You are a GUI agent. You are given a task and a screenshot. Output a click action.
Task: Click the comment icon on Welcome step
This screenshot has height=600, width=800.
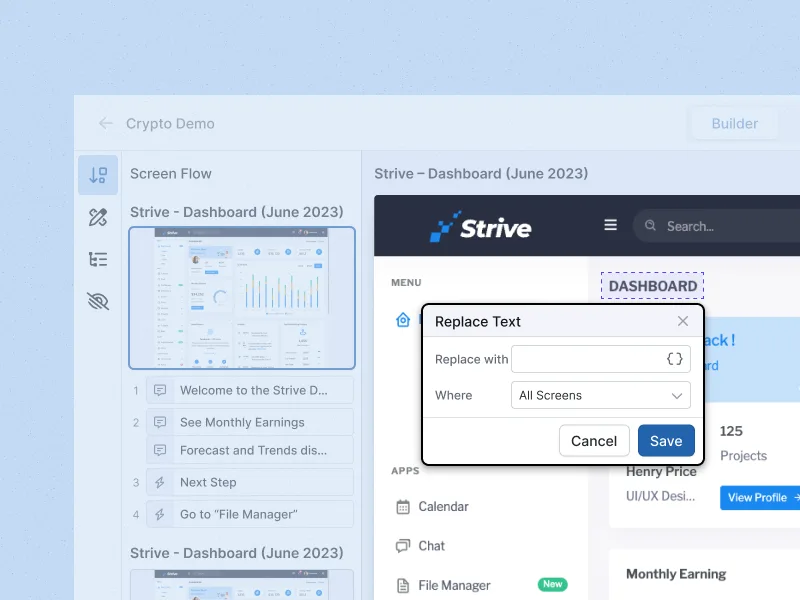click(x=160, y=391)
